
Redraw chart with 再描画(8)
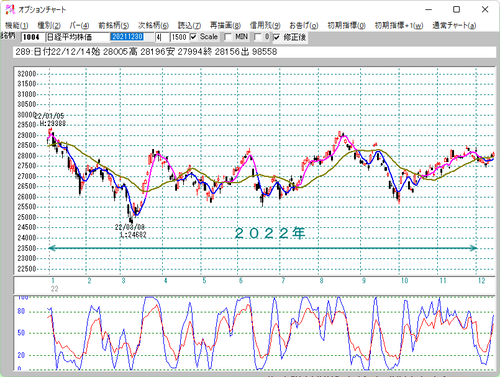point(225,25)
